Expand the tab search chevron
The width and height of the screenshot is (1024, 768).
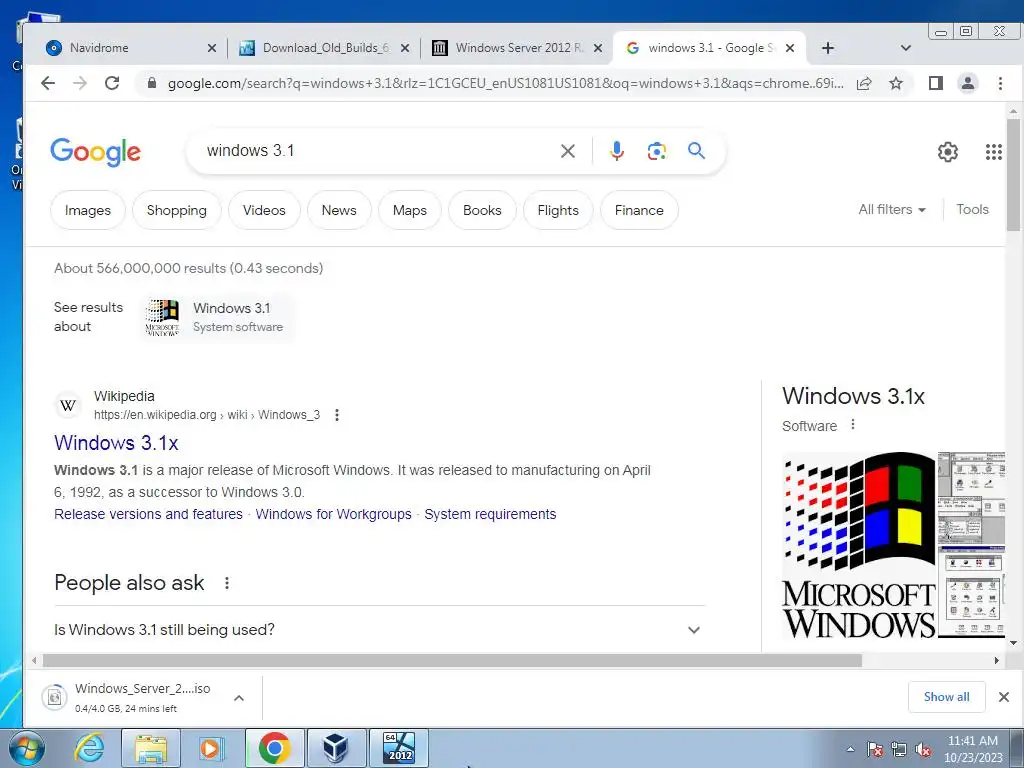tap(905, 48)
